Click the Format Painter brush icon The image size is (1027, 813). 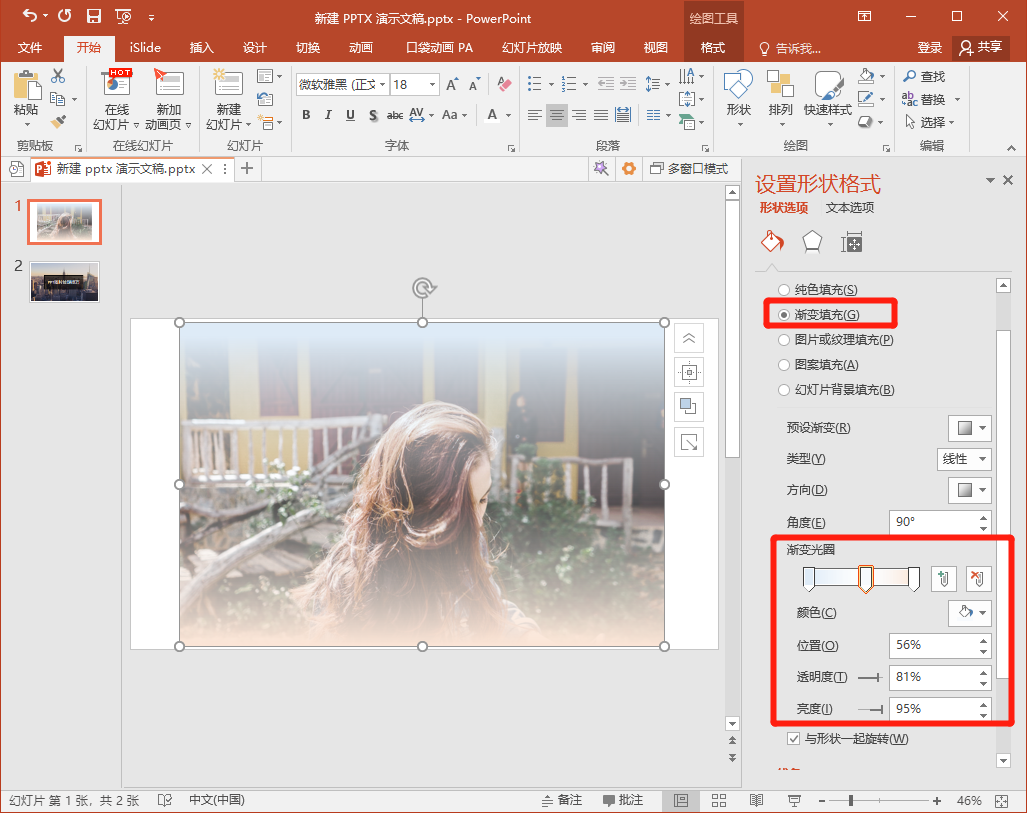pos(58,122)
